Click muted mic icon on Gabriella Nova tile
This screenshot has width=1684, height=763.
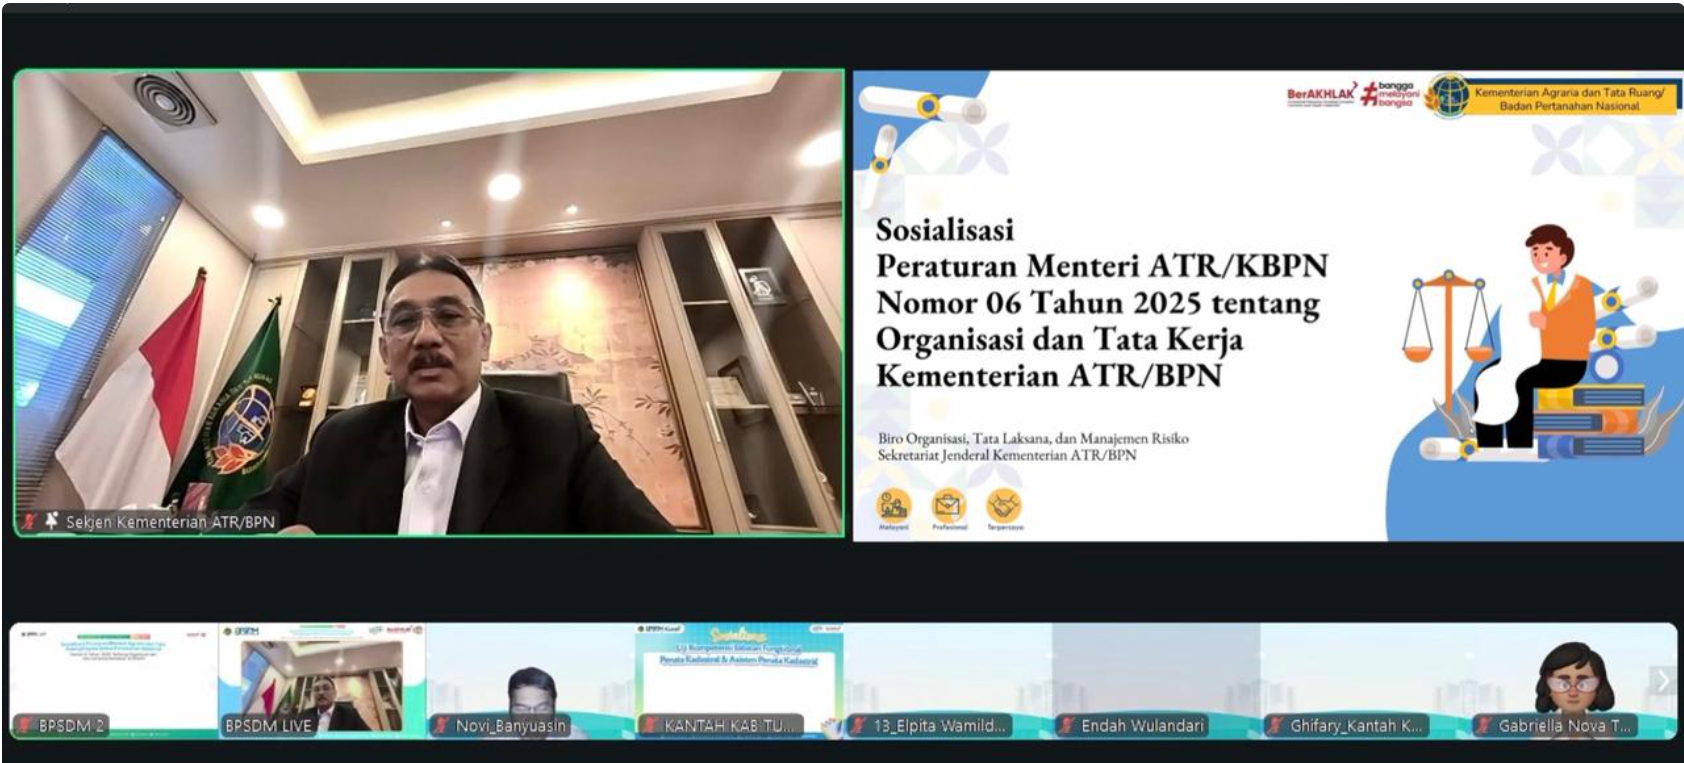pyautogui.click(x=1484, y=725)
